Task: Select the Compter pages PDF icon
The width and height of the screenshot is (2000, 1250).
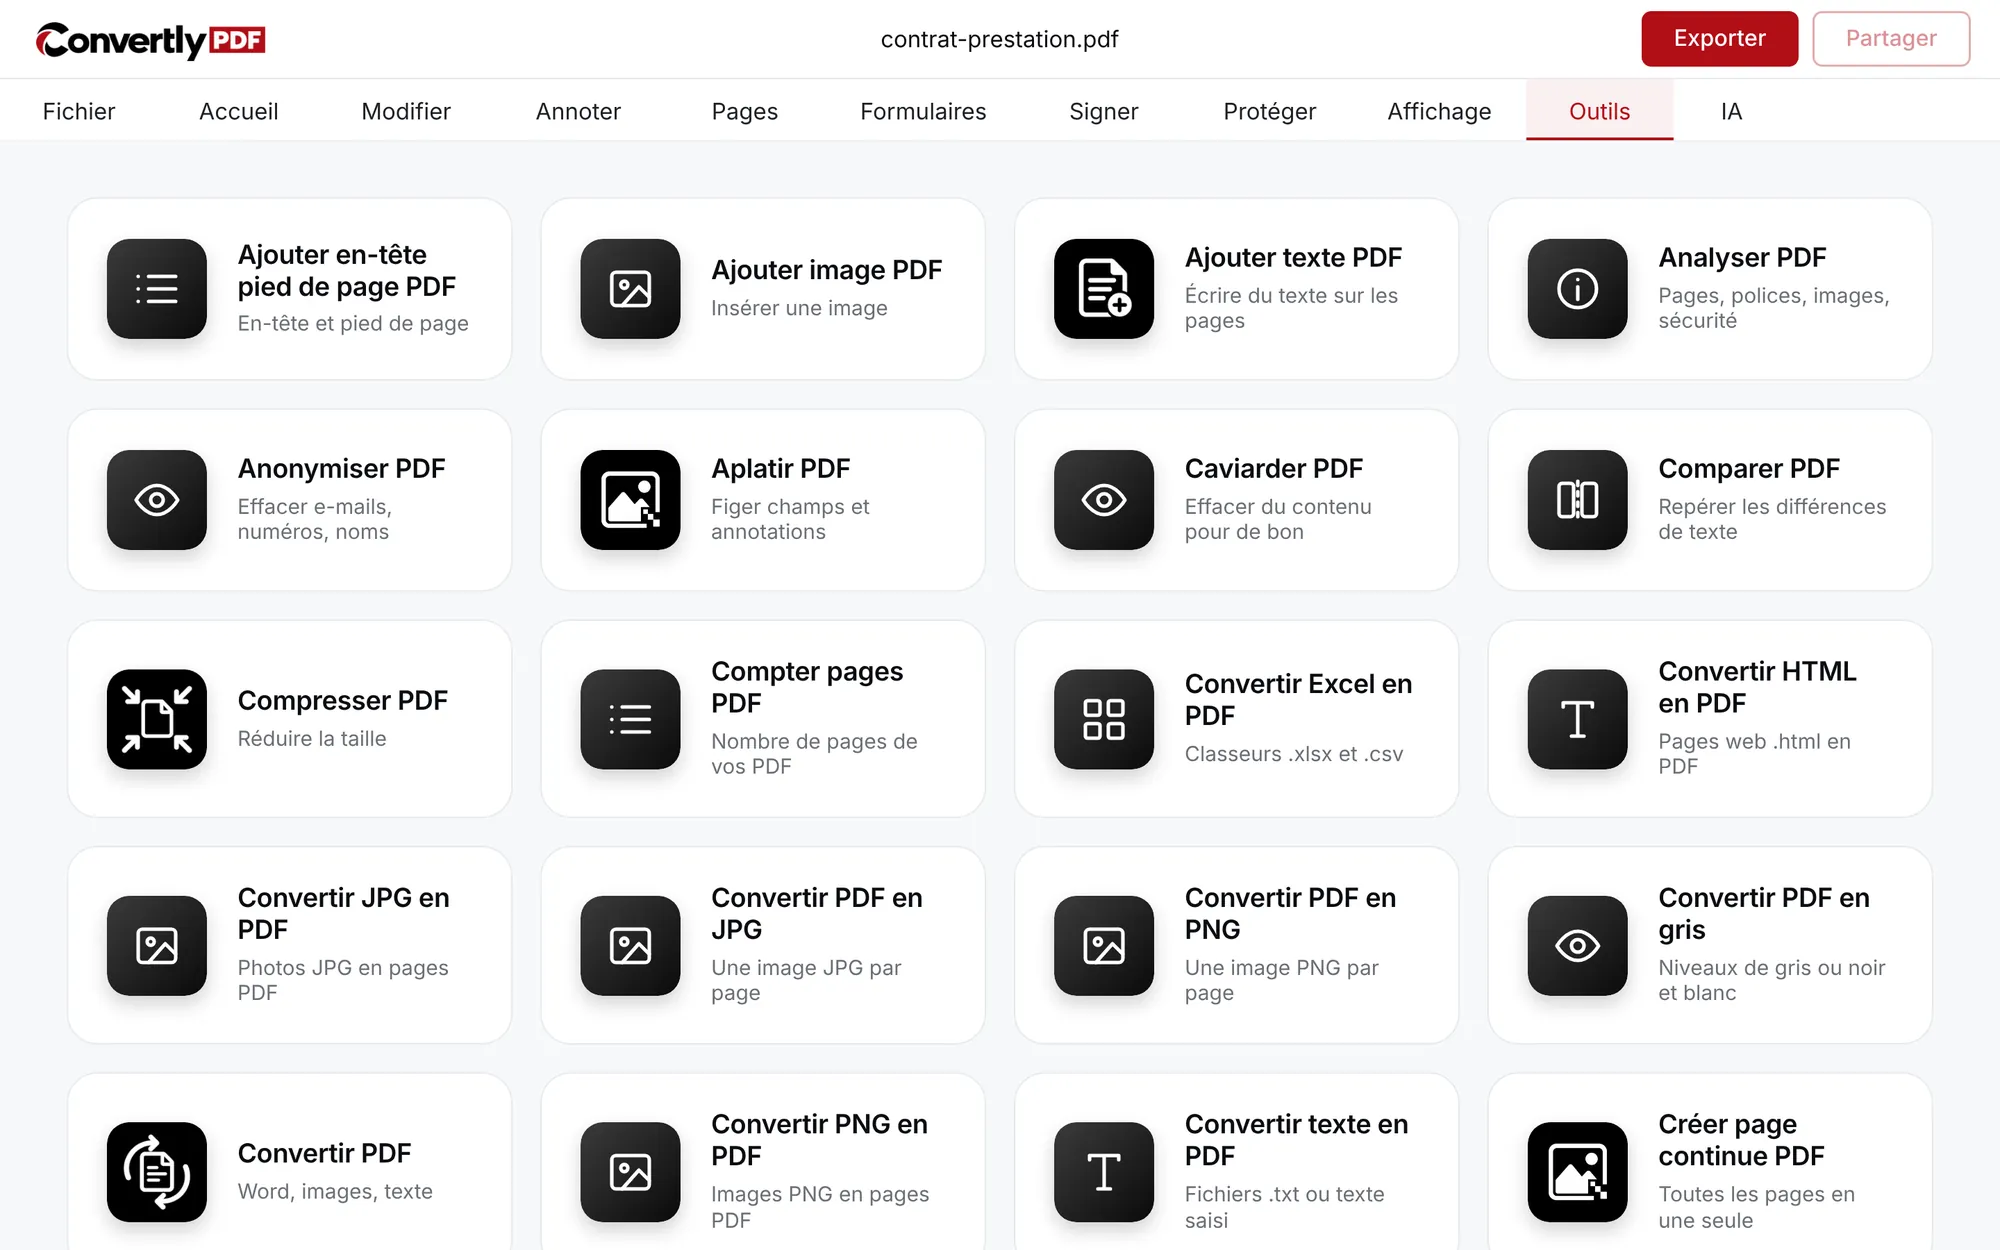Action: (630, 719)
